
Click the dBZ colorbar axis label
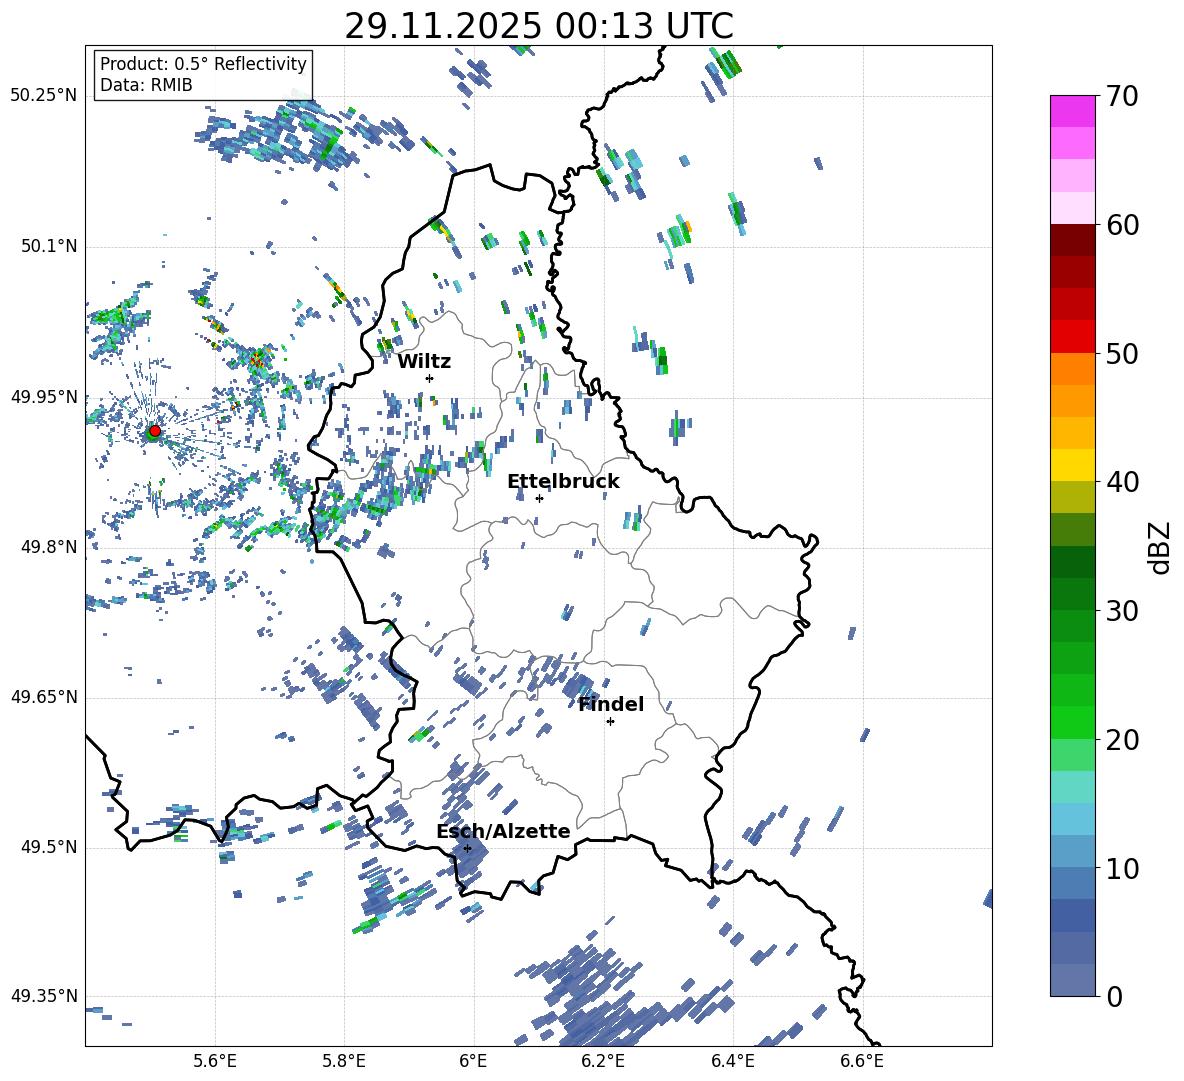coord(1160,547)
